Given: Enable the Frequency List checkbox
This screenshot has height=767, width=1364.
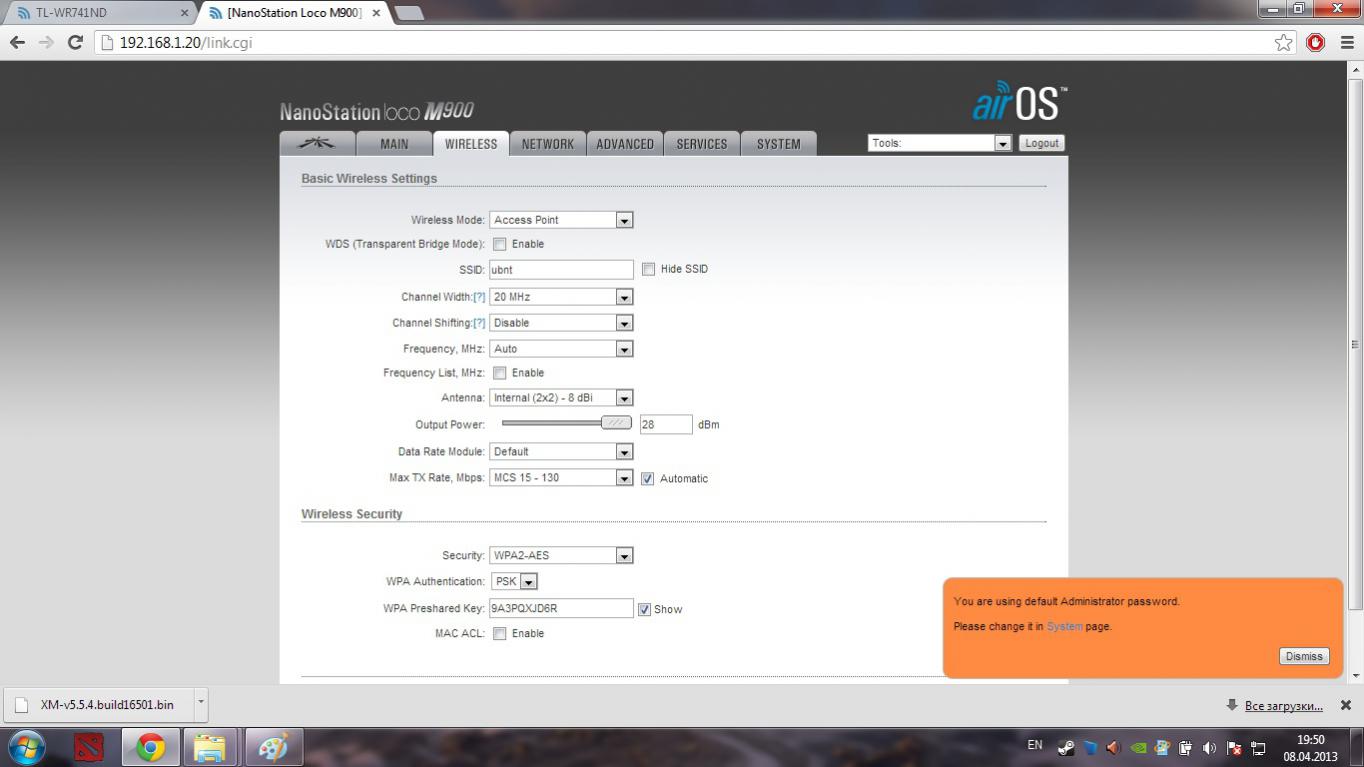Looking at the screenshot, I should coord(499,373).
